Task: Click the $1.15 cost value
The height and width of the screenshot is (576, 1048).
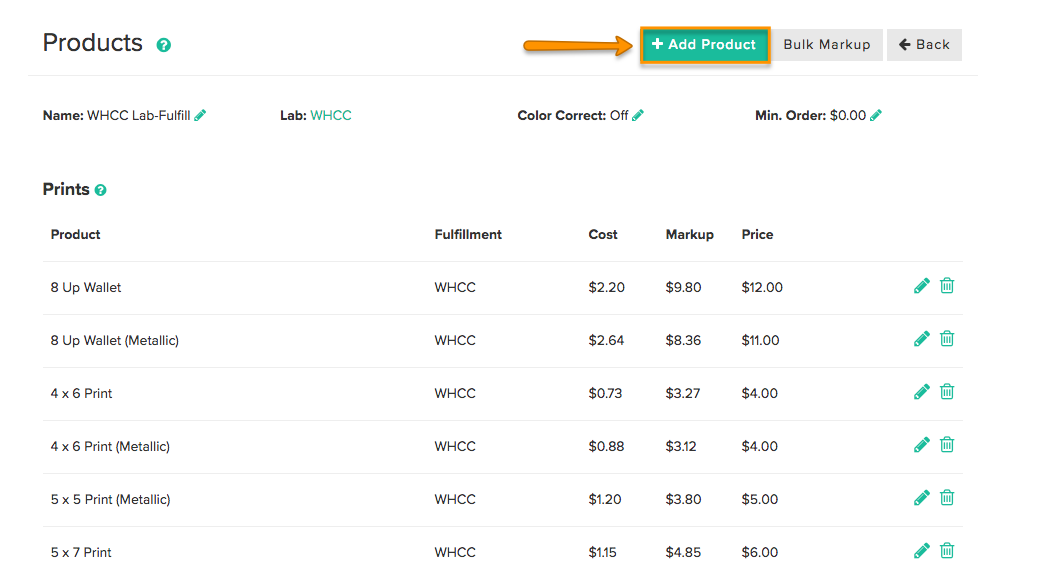Action: tap(602, 553)
